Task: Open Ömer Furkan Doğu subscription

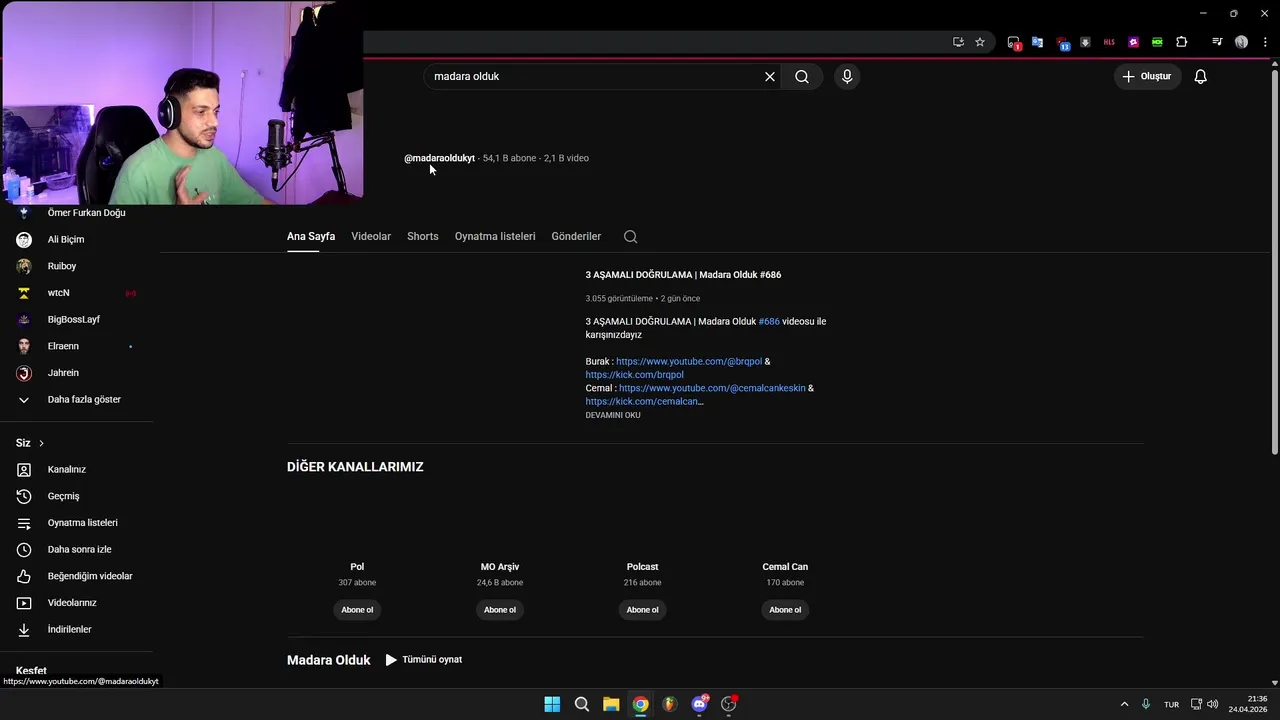Action: (x=76, y=213)
